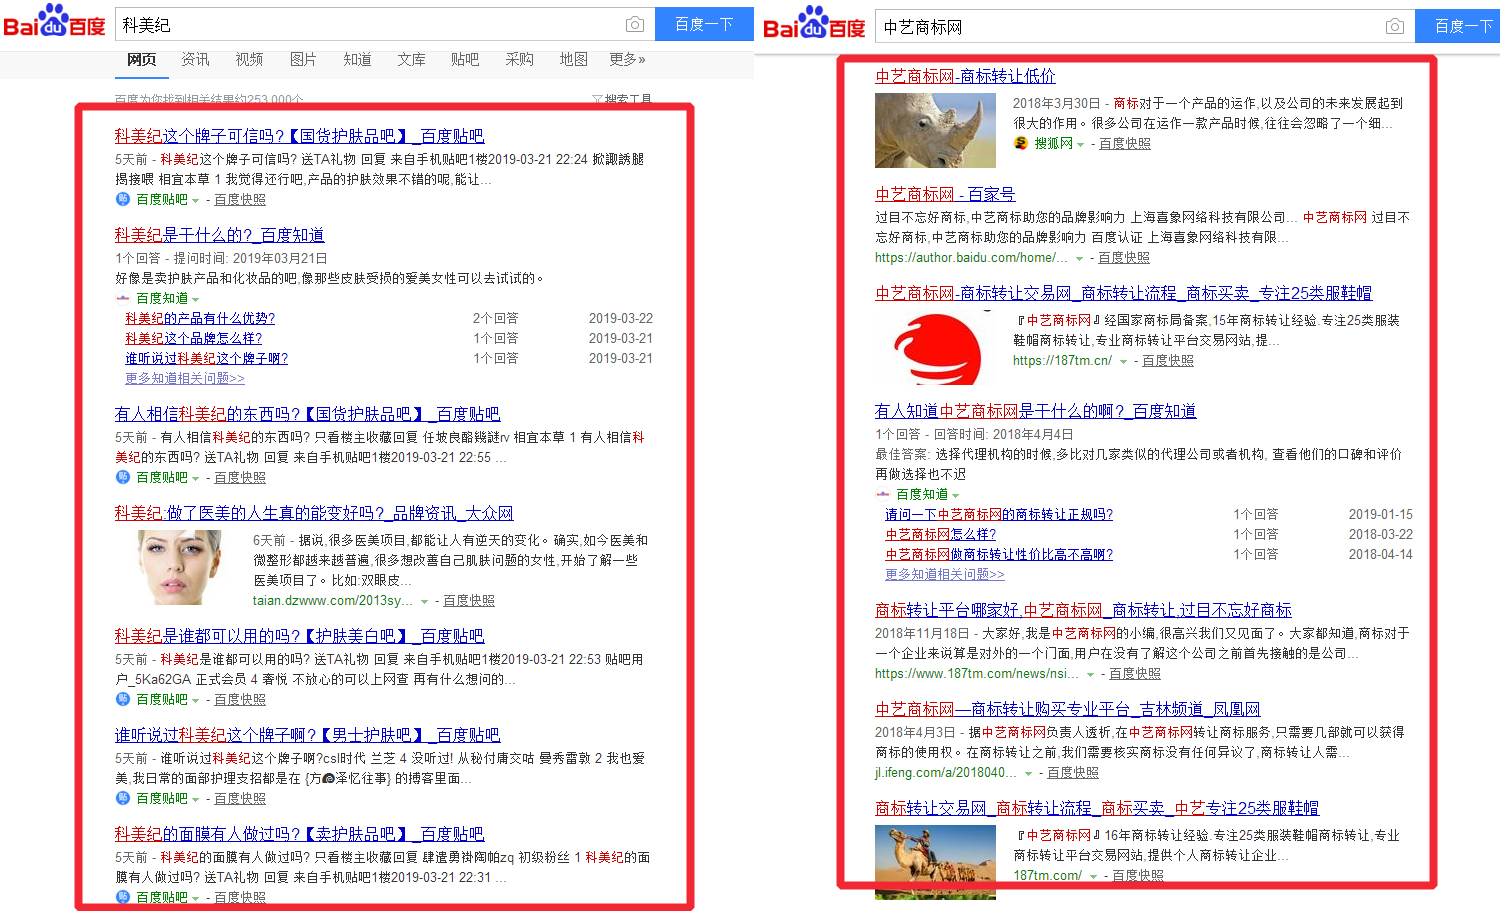Click the date 2019-01-15 in 中艺商标网 sub-questions

[1381, 514]
